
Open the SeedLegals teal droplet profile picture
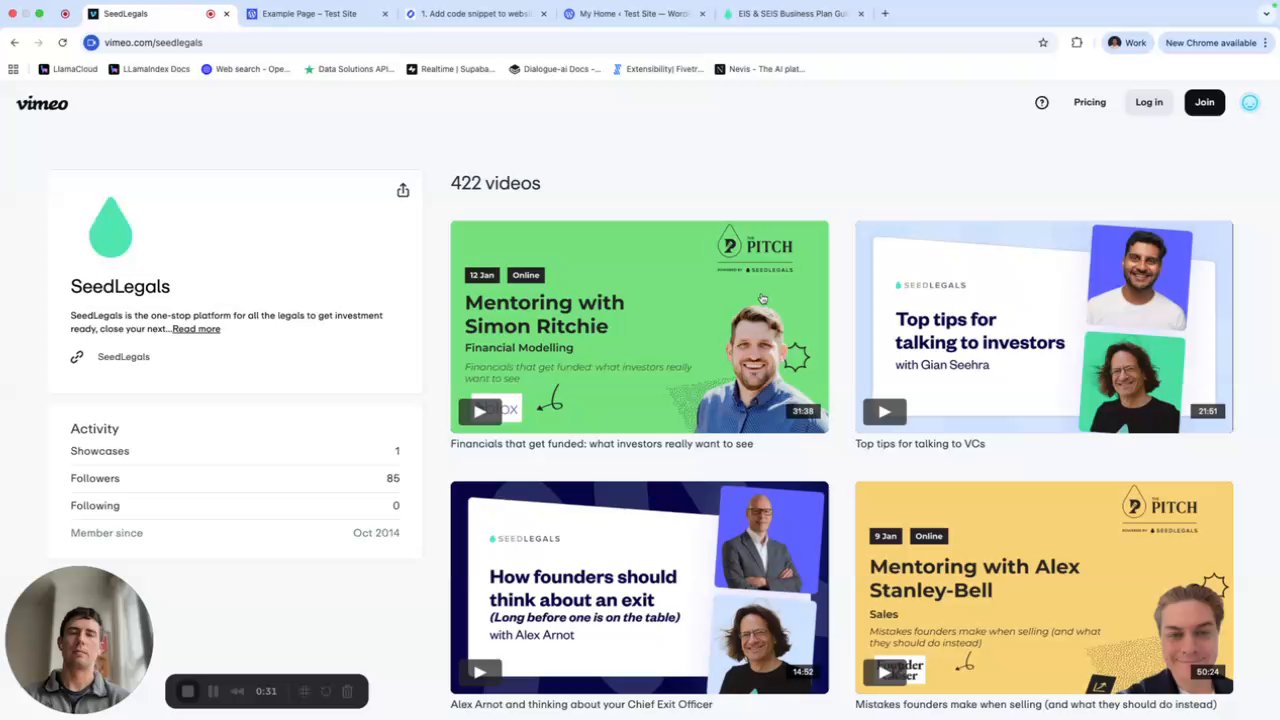(x=110, y=227)
